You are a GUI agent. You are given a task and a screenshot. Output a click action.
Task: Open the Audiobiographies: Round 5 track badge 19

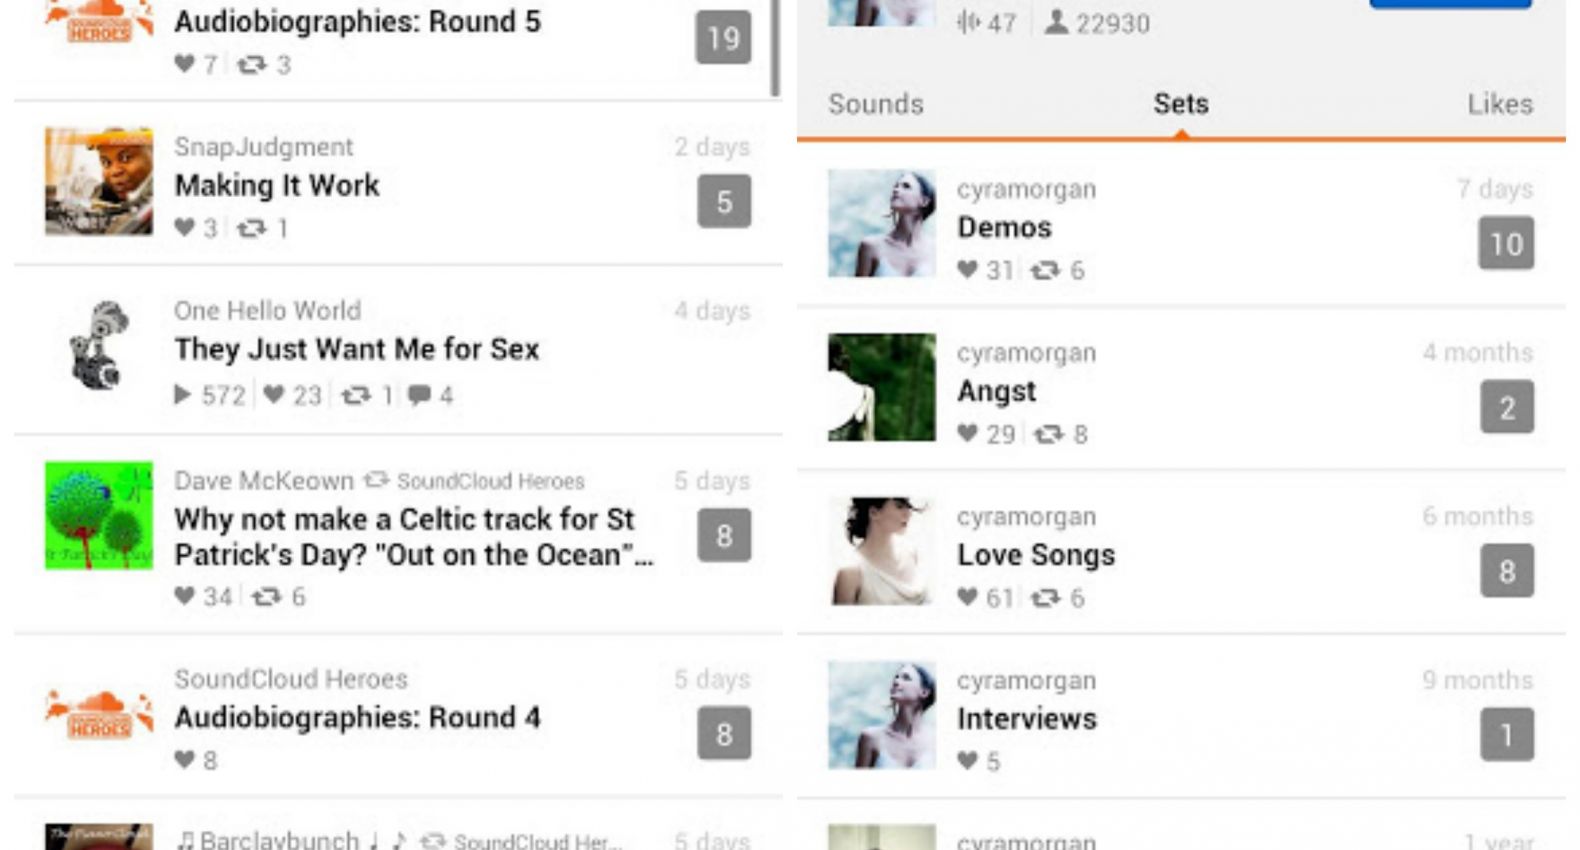(x=723, y=37)
